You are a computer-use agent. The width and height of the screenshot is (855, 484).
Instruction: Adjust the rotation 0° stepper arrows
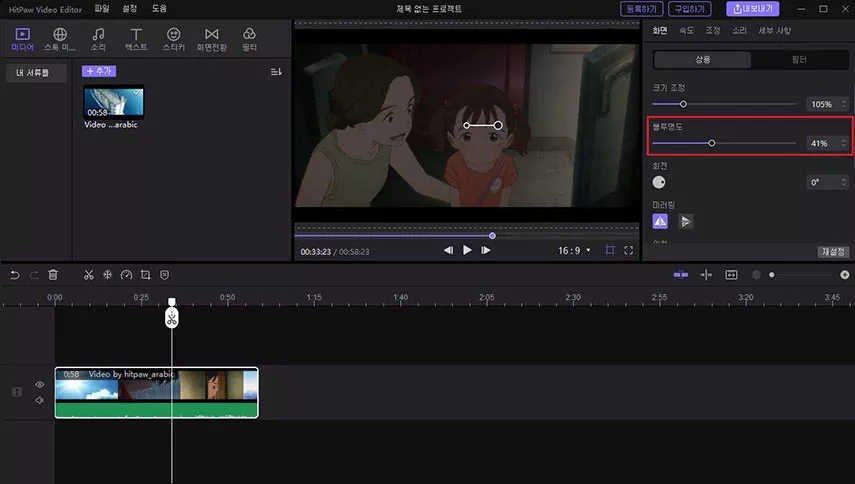[x=844, y=182]
